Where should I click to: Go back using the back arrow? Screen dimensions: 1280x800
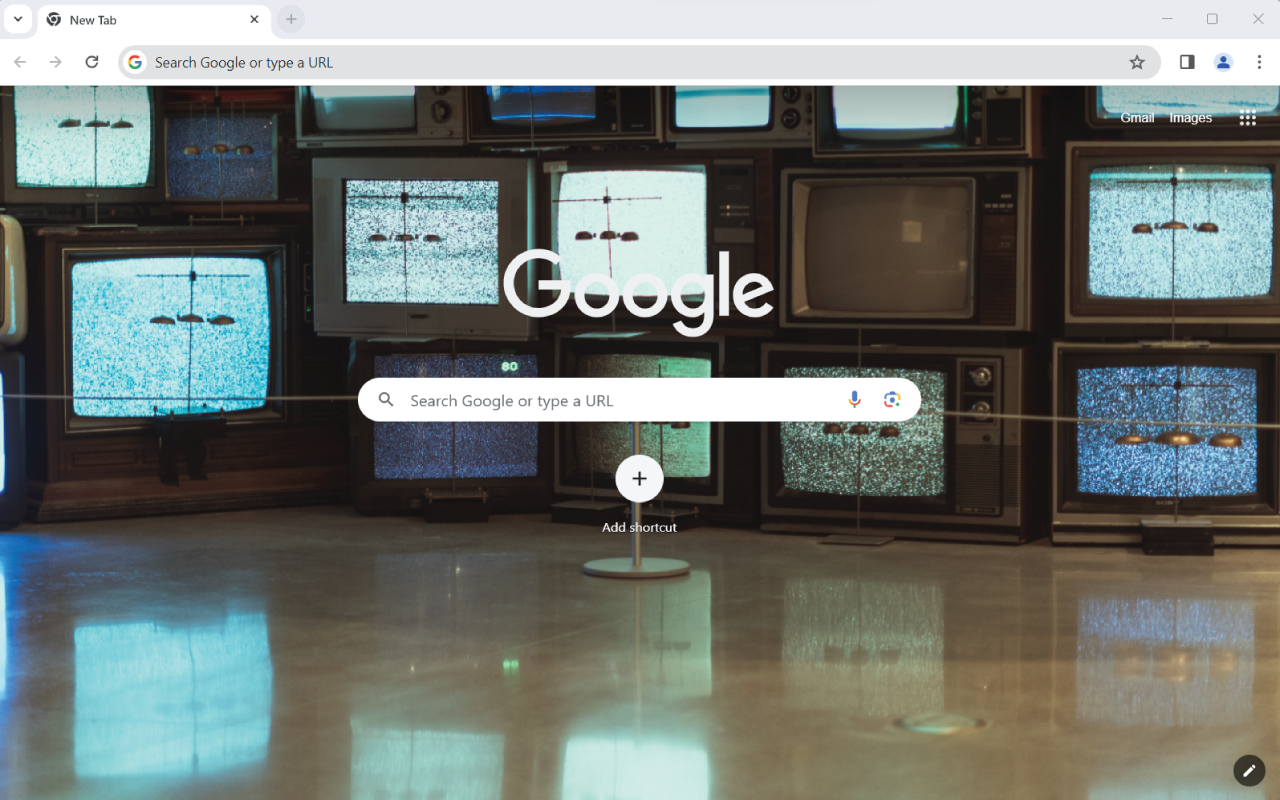pyautogui.click(x=20, y=62)
